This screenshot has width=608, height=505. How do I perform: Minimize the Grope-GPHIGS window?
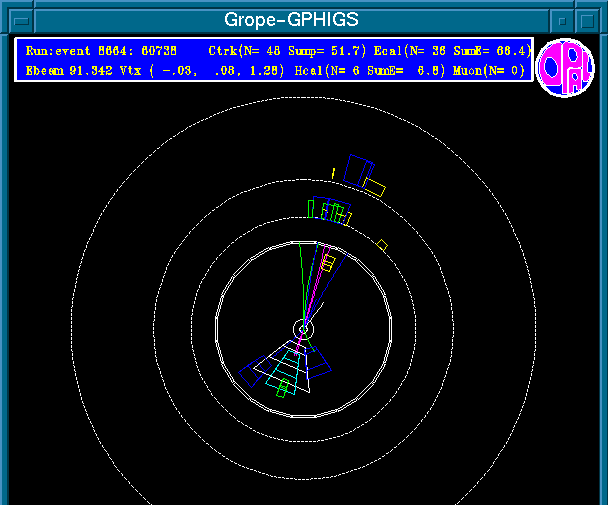click(x=563, y=19)
